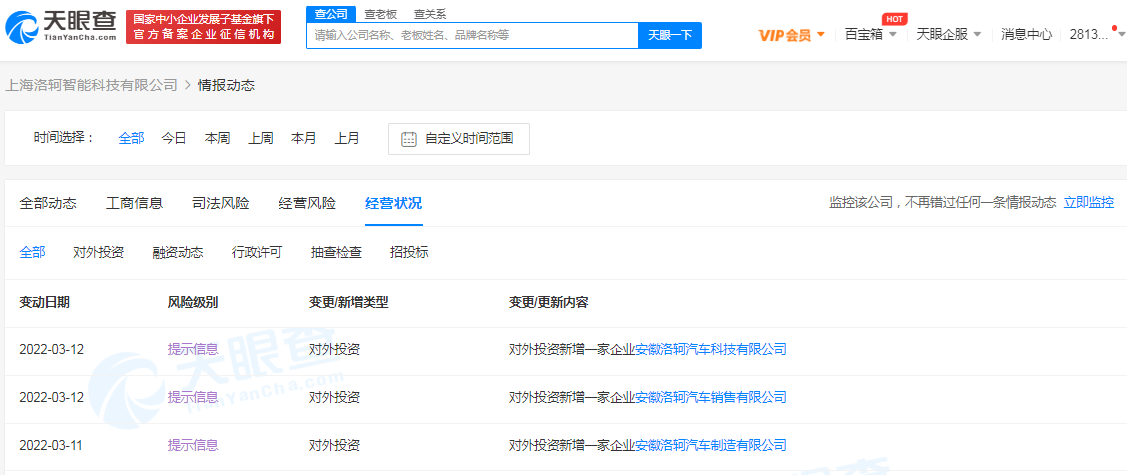Select the 本周 time filter
This screenshot has height=475, width=1127.
point(217,138)
